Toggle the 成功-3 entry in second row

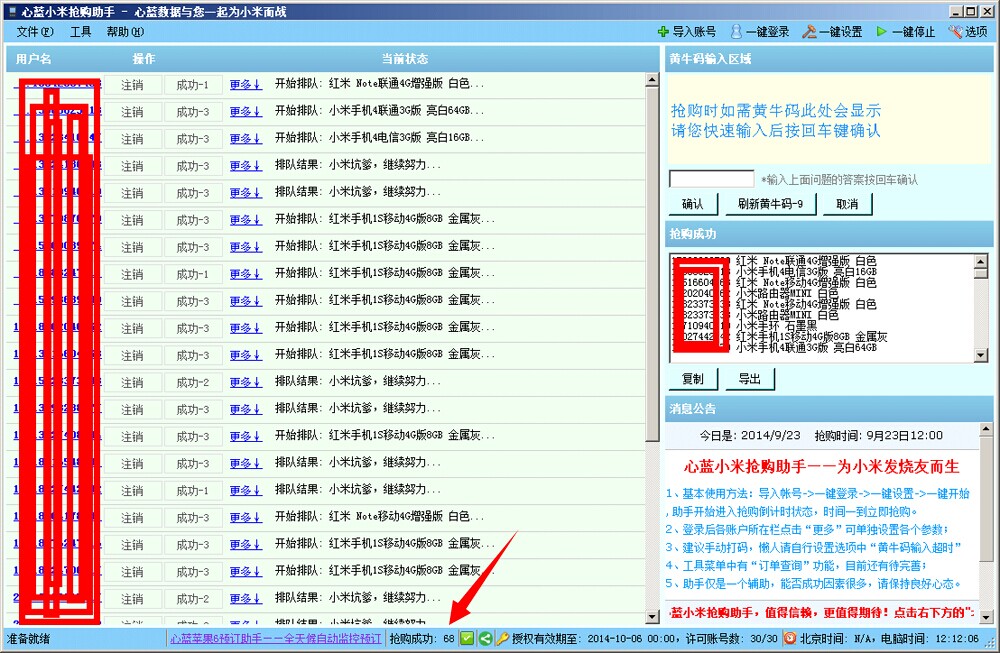coord(193,112)
